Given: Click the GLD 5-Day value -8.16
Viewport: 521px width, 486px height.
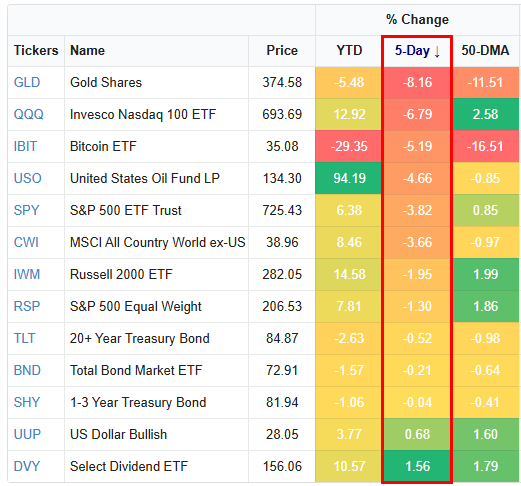Looking at the screenshot, I should click(417, 82).
